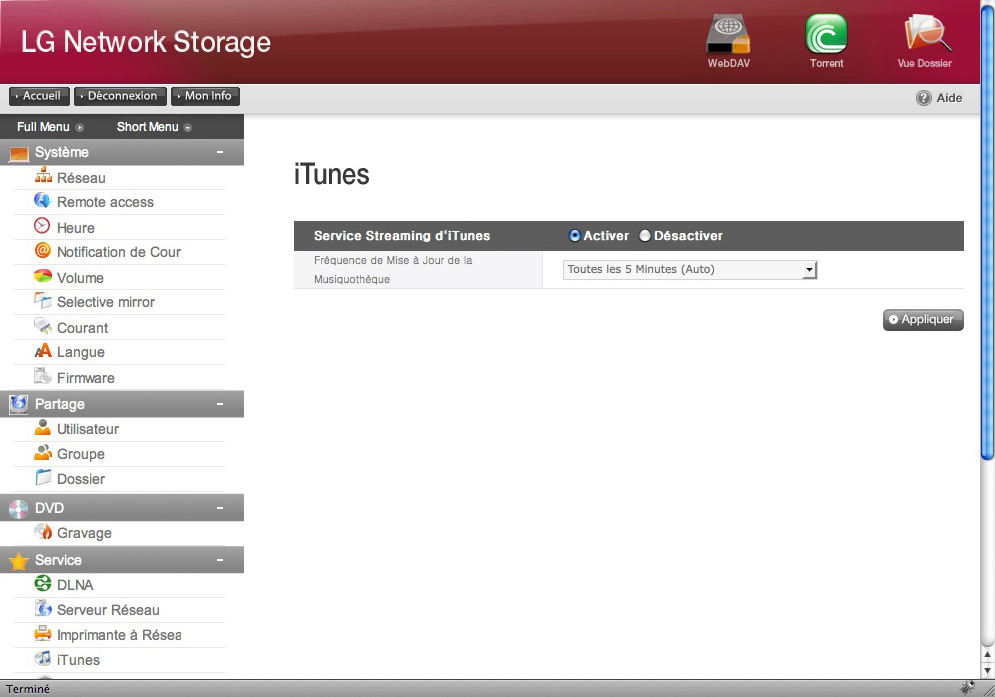Open Vue Dossier folder view icon
The width and height of the screenshot is (995, 697).
point(924,38)
